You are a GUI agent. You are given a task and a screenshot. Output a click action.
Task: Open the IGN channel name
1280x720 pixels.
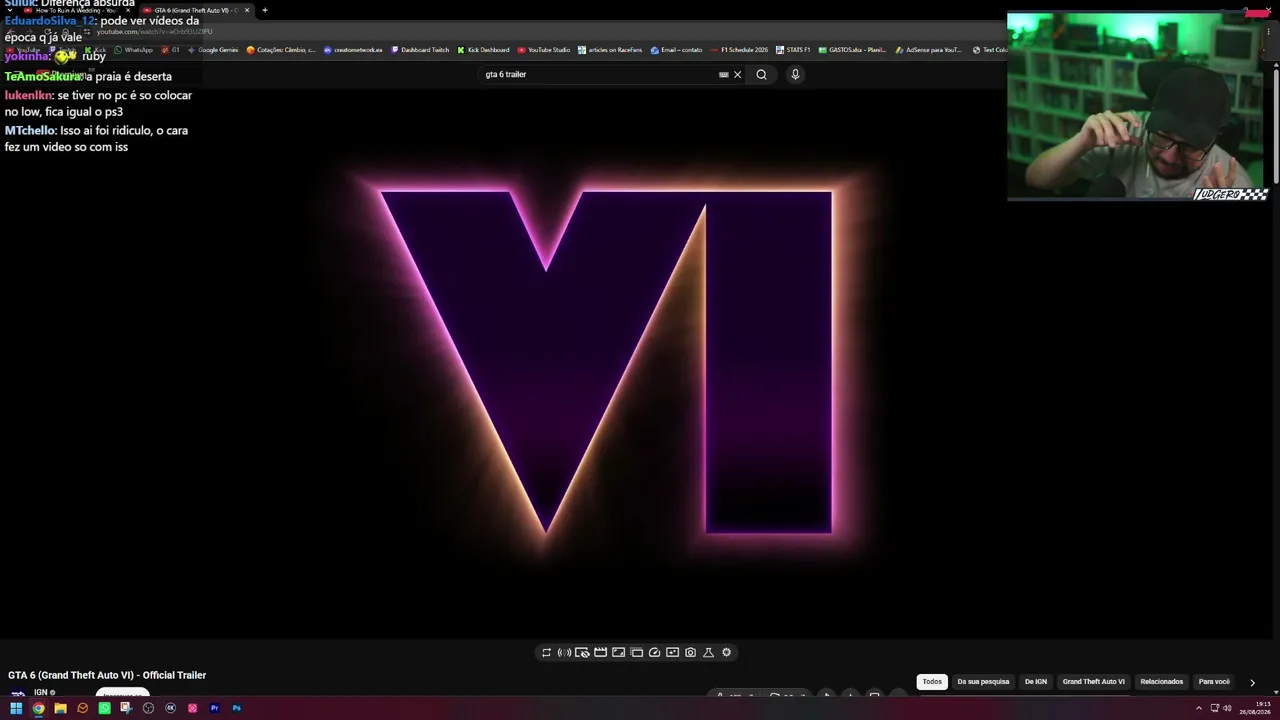point(41,692)
